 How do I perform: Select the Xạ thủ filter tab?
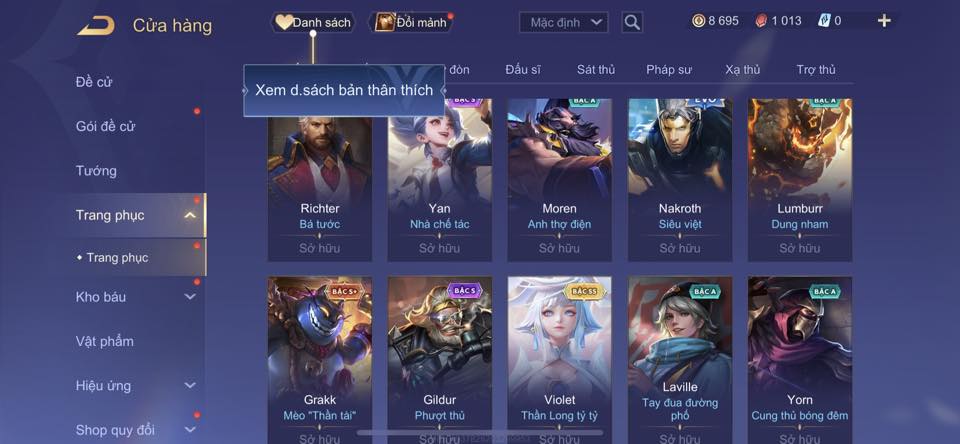(x=743, y=70)
